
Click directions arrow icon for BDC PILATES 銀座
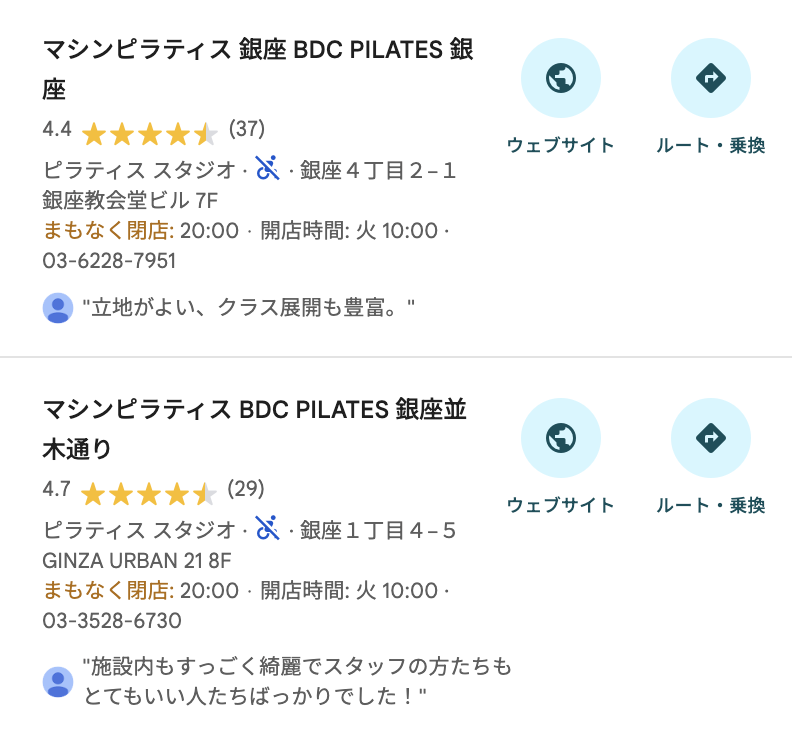pyautogui.click(x=710, y=78)
